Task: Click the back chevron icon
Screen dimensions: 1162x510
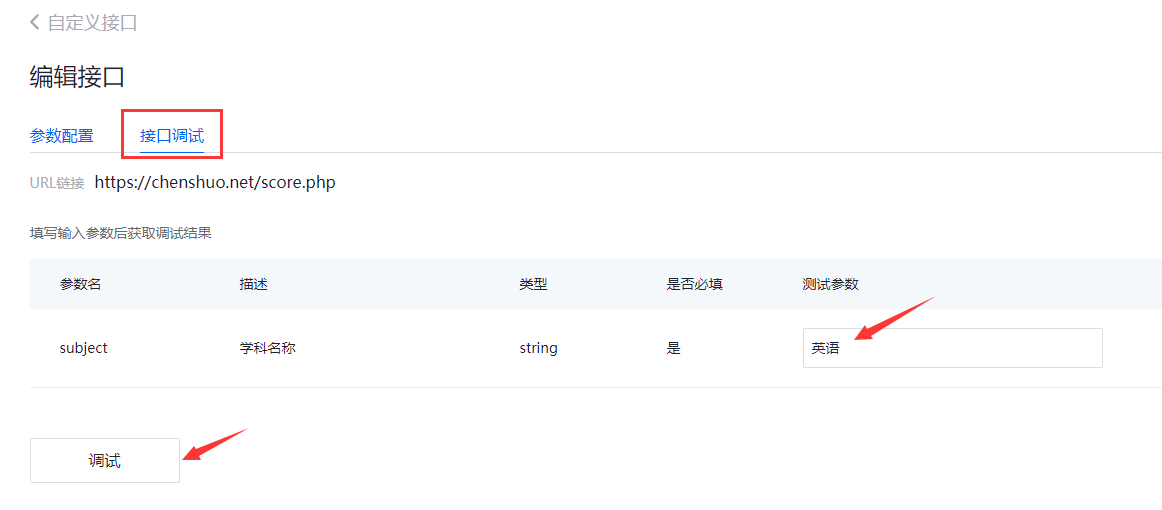Action: coord(34,22)
